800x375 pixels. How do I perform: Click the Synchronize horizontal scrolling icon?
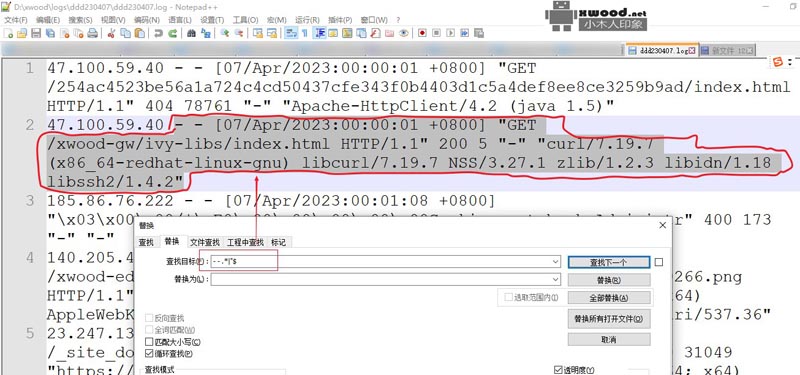272,33
